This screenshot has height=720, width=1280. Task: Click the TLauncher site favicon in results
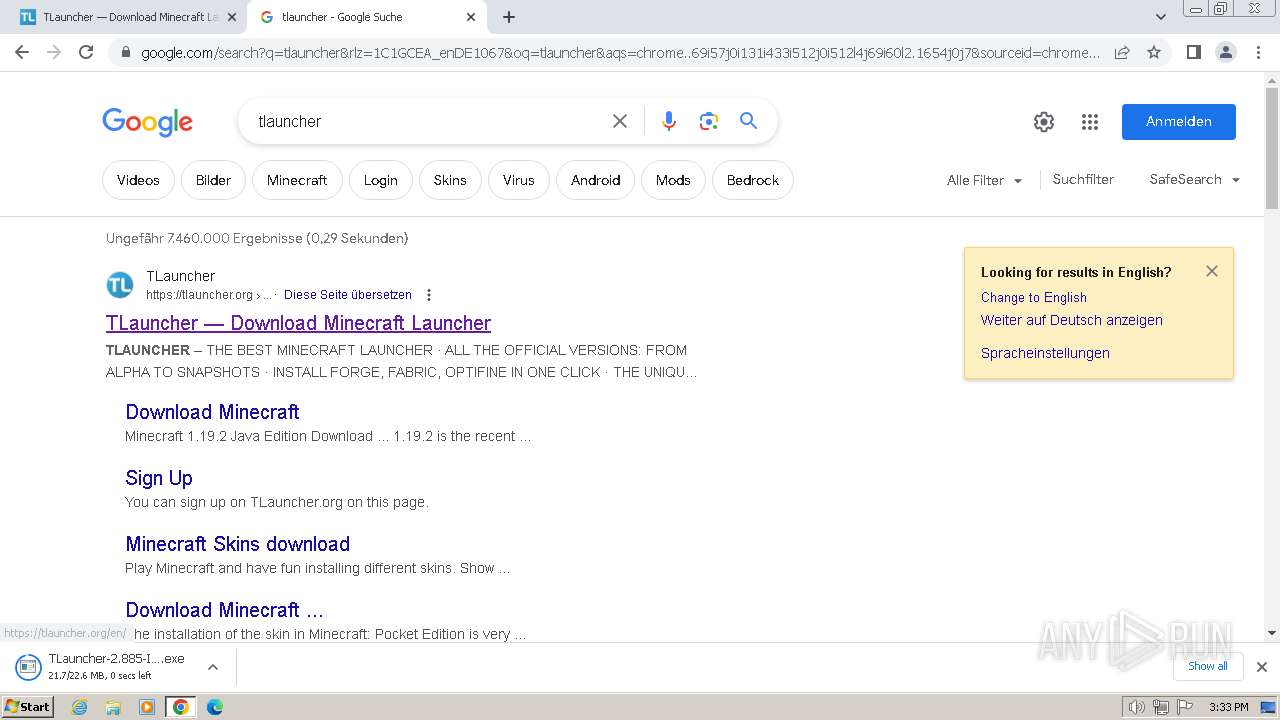point(120,285)
